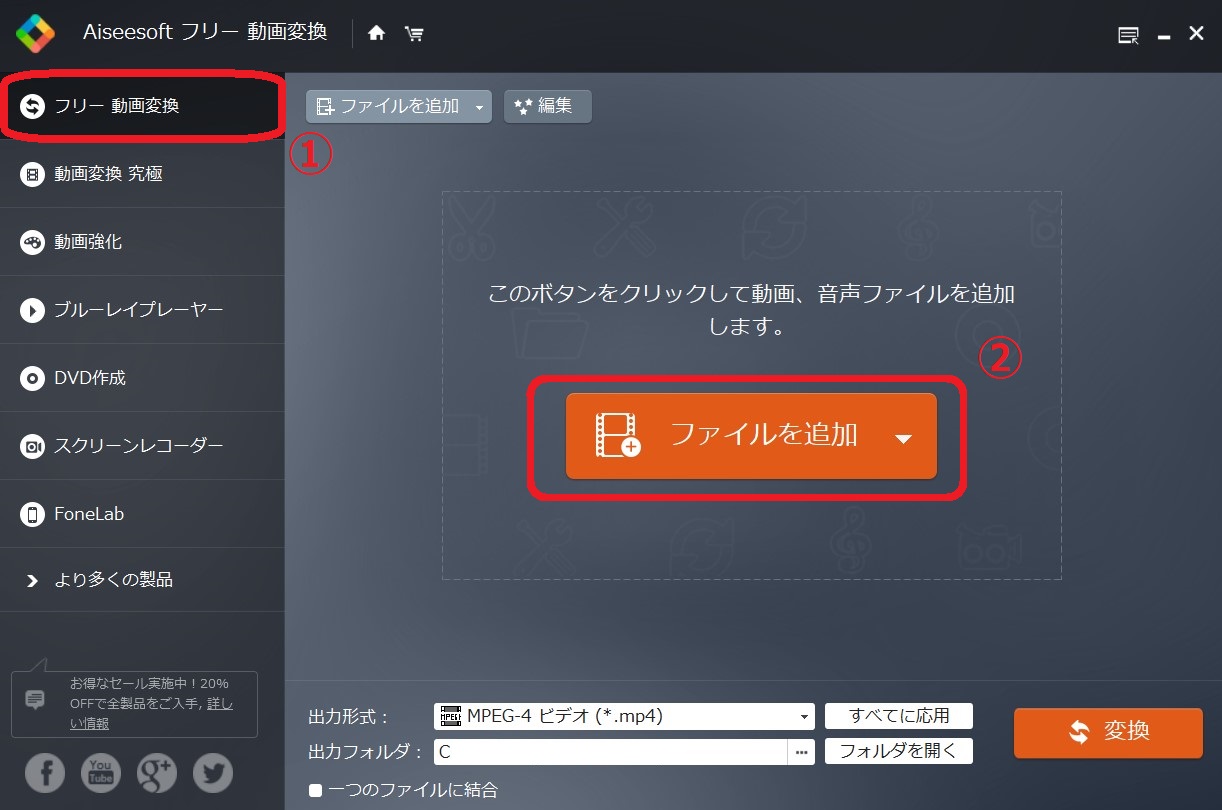Open 動画強化 in sidebar

pos(142,242)
